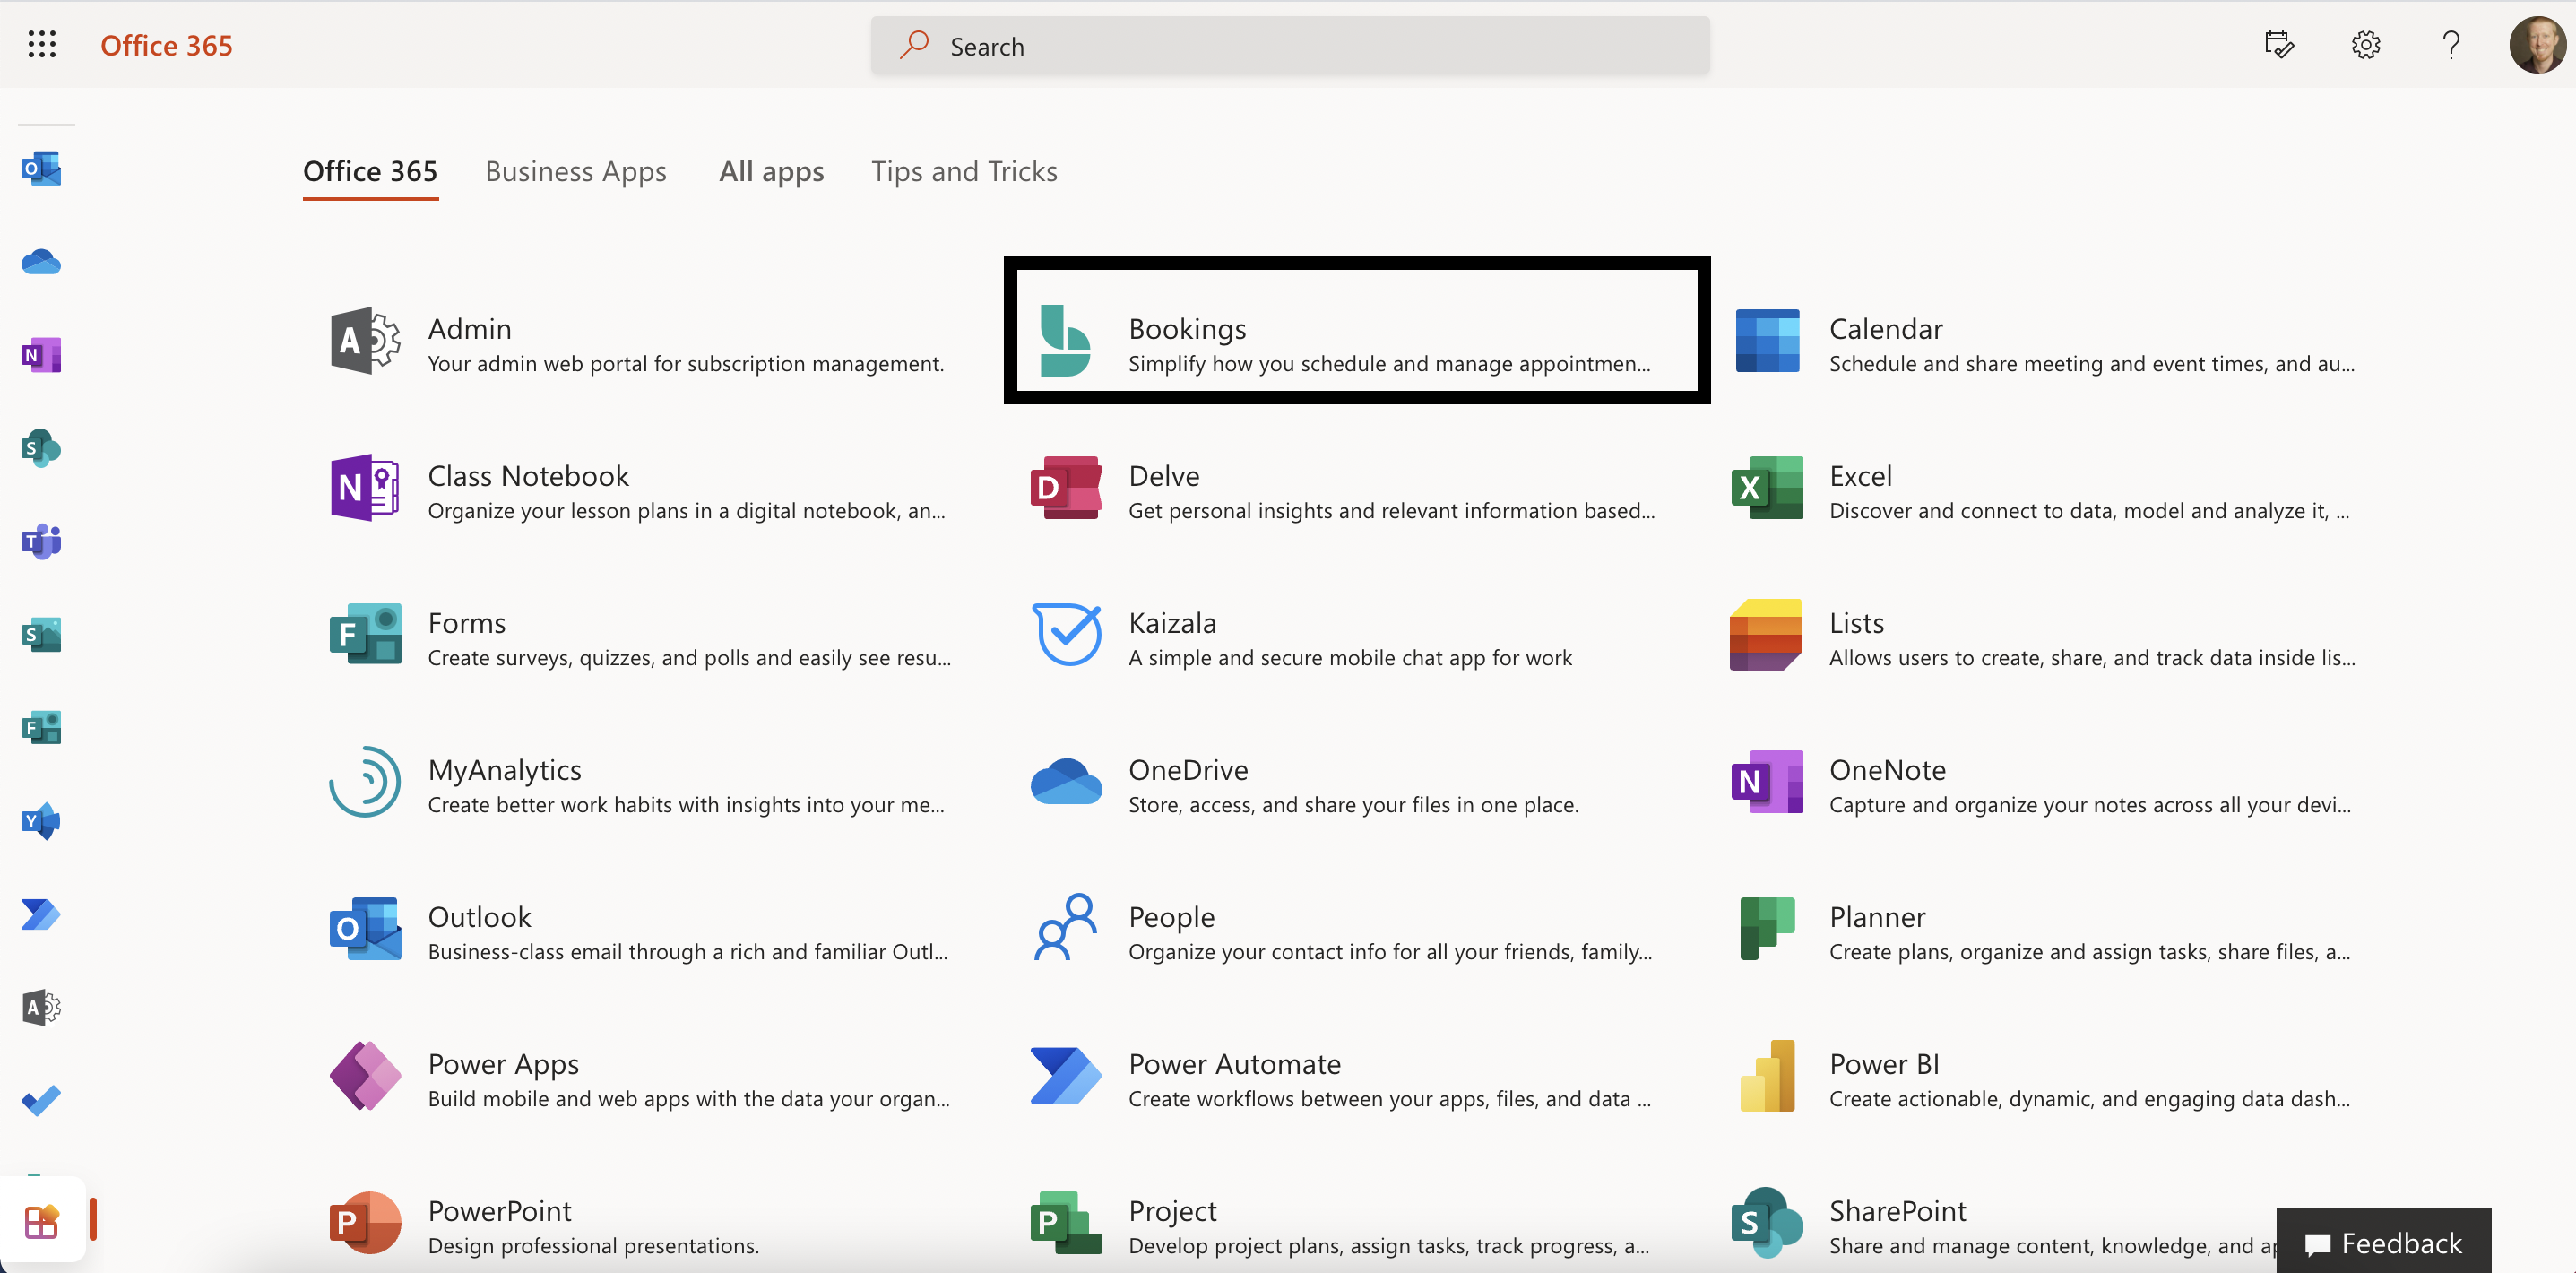Launch OneNote from the left sidebar

click(41, 355)
